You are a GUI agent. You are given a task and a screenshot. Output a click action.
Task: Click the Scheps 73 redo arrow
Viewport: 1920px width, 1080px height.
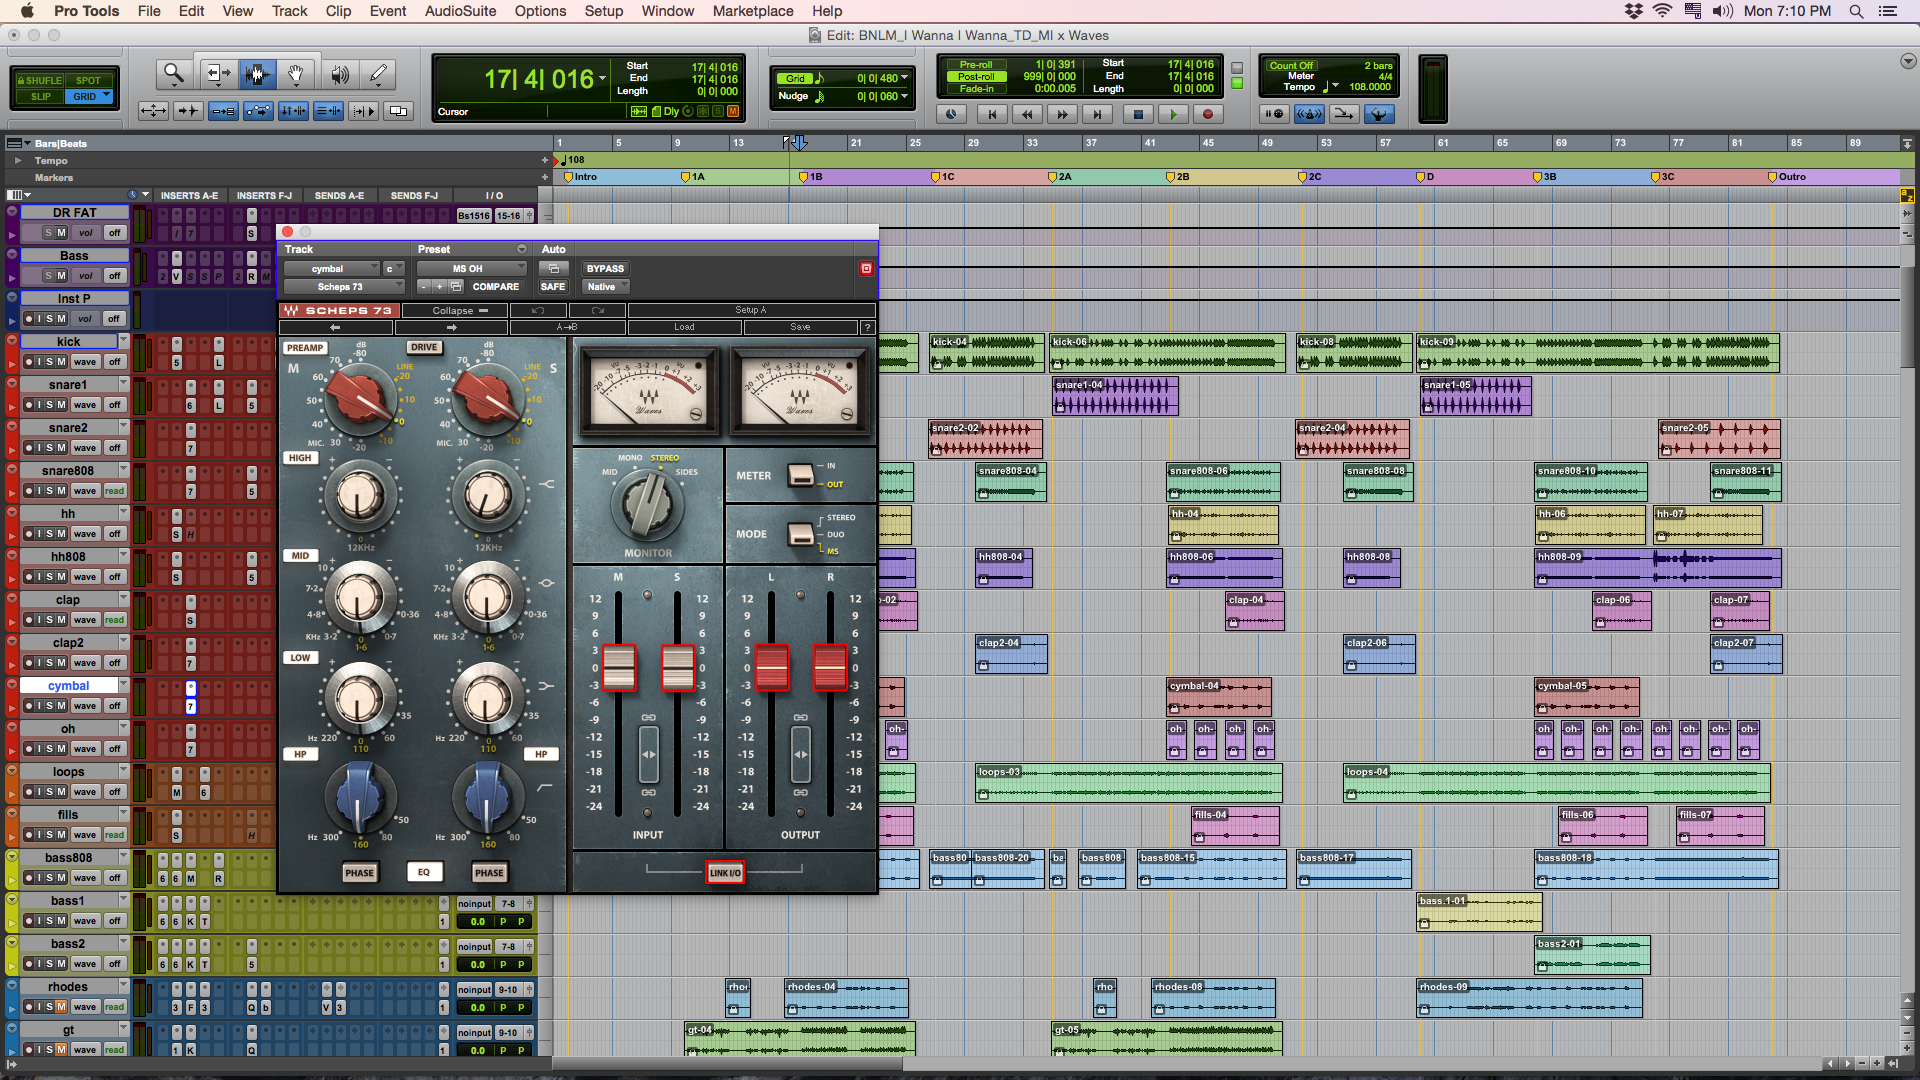[x=597, y=311]
